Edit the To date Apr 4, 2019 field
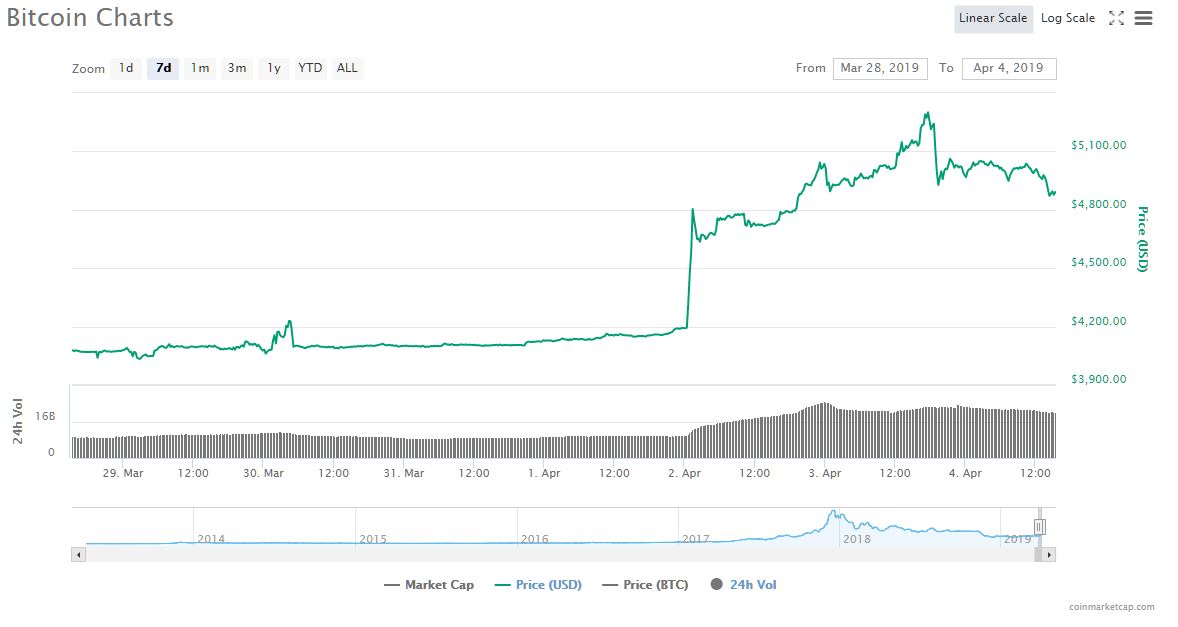This screenshot has width=1178, height=627. pyautogui.click(x=1008, y=68)
